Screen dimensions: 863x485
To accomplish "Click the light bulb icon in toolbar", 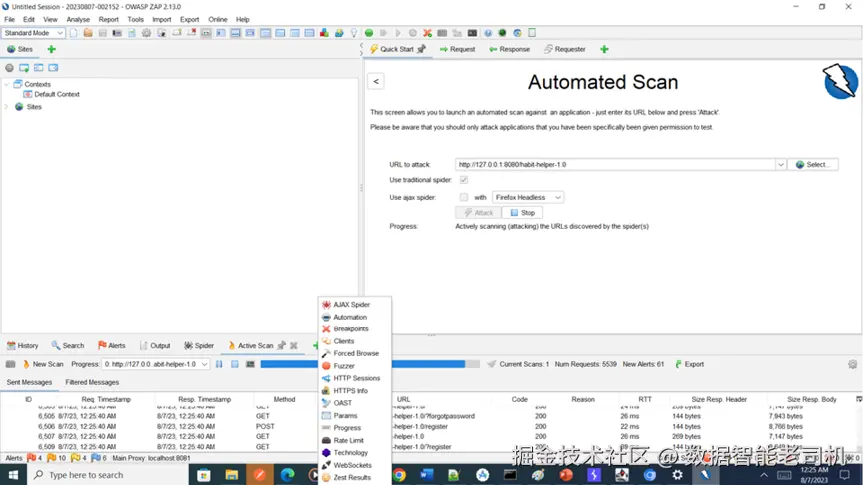I will click(354, 33).
